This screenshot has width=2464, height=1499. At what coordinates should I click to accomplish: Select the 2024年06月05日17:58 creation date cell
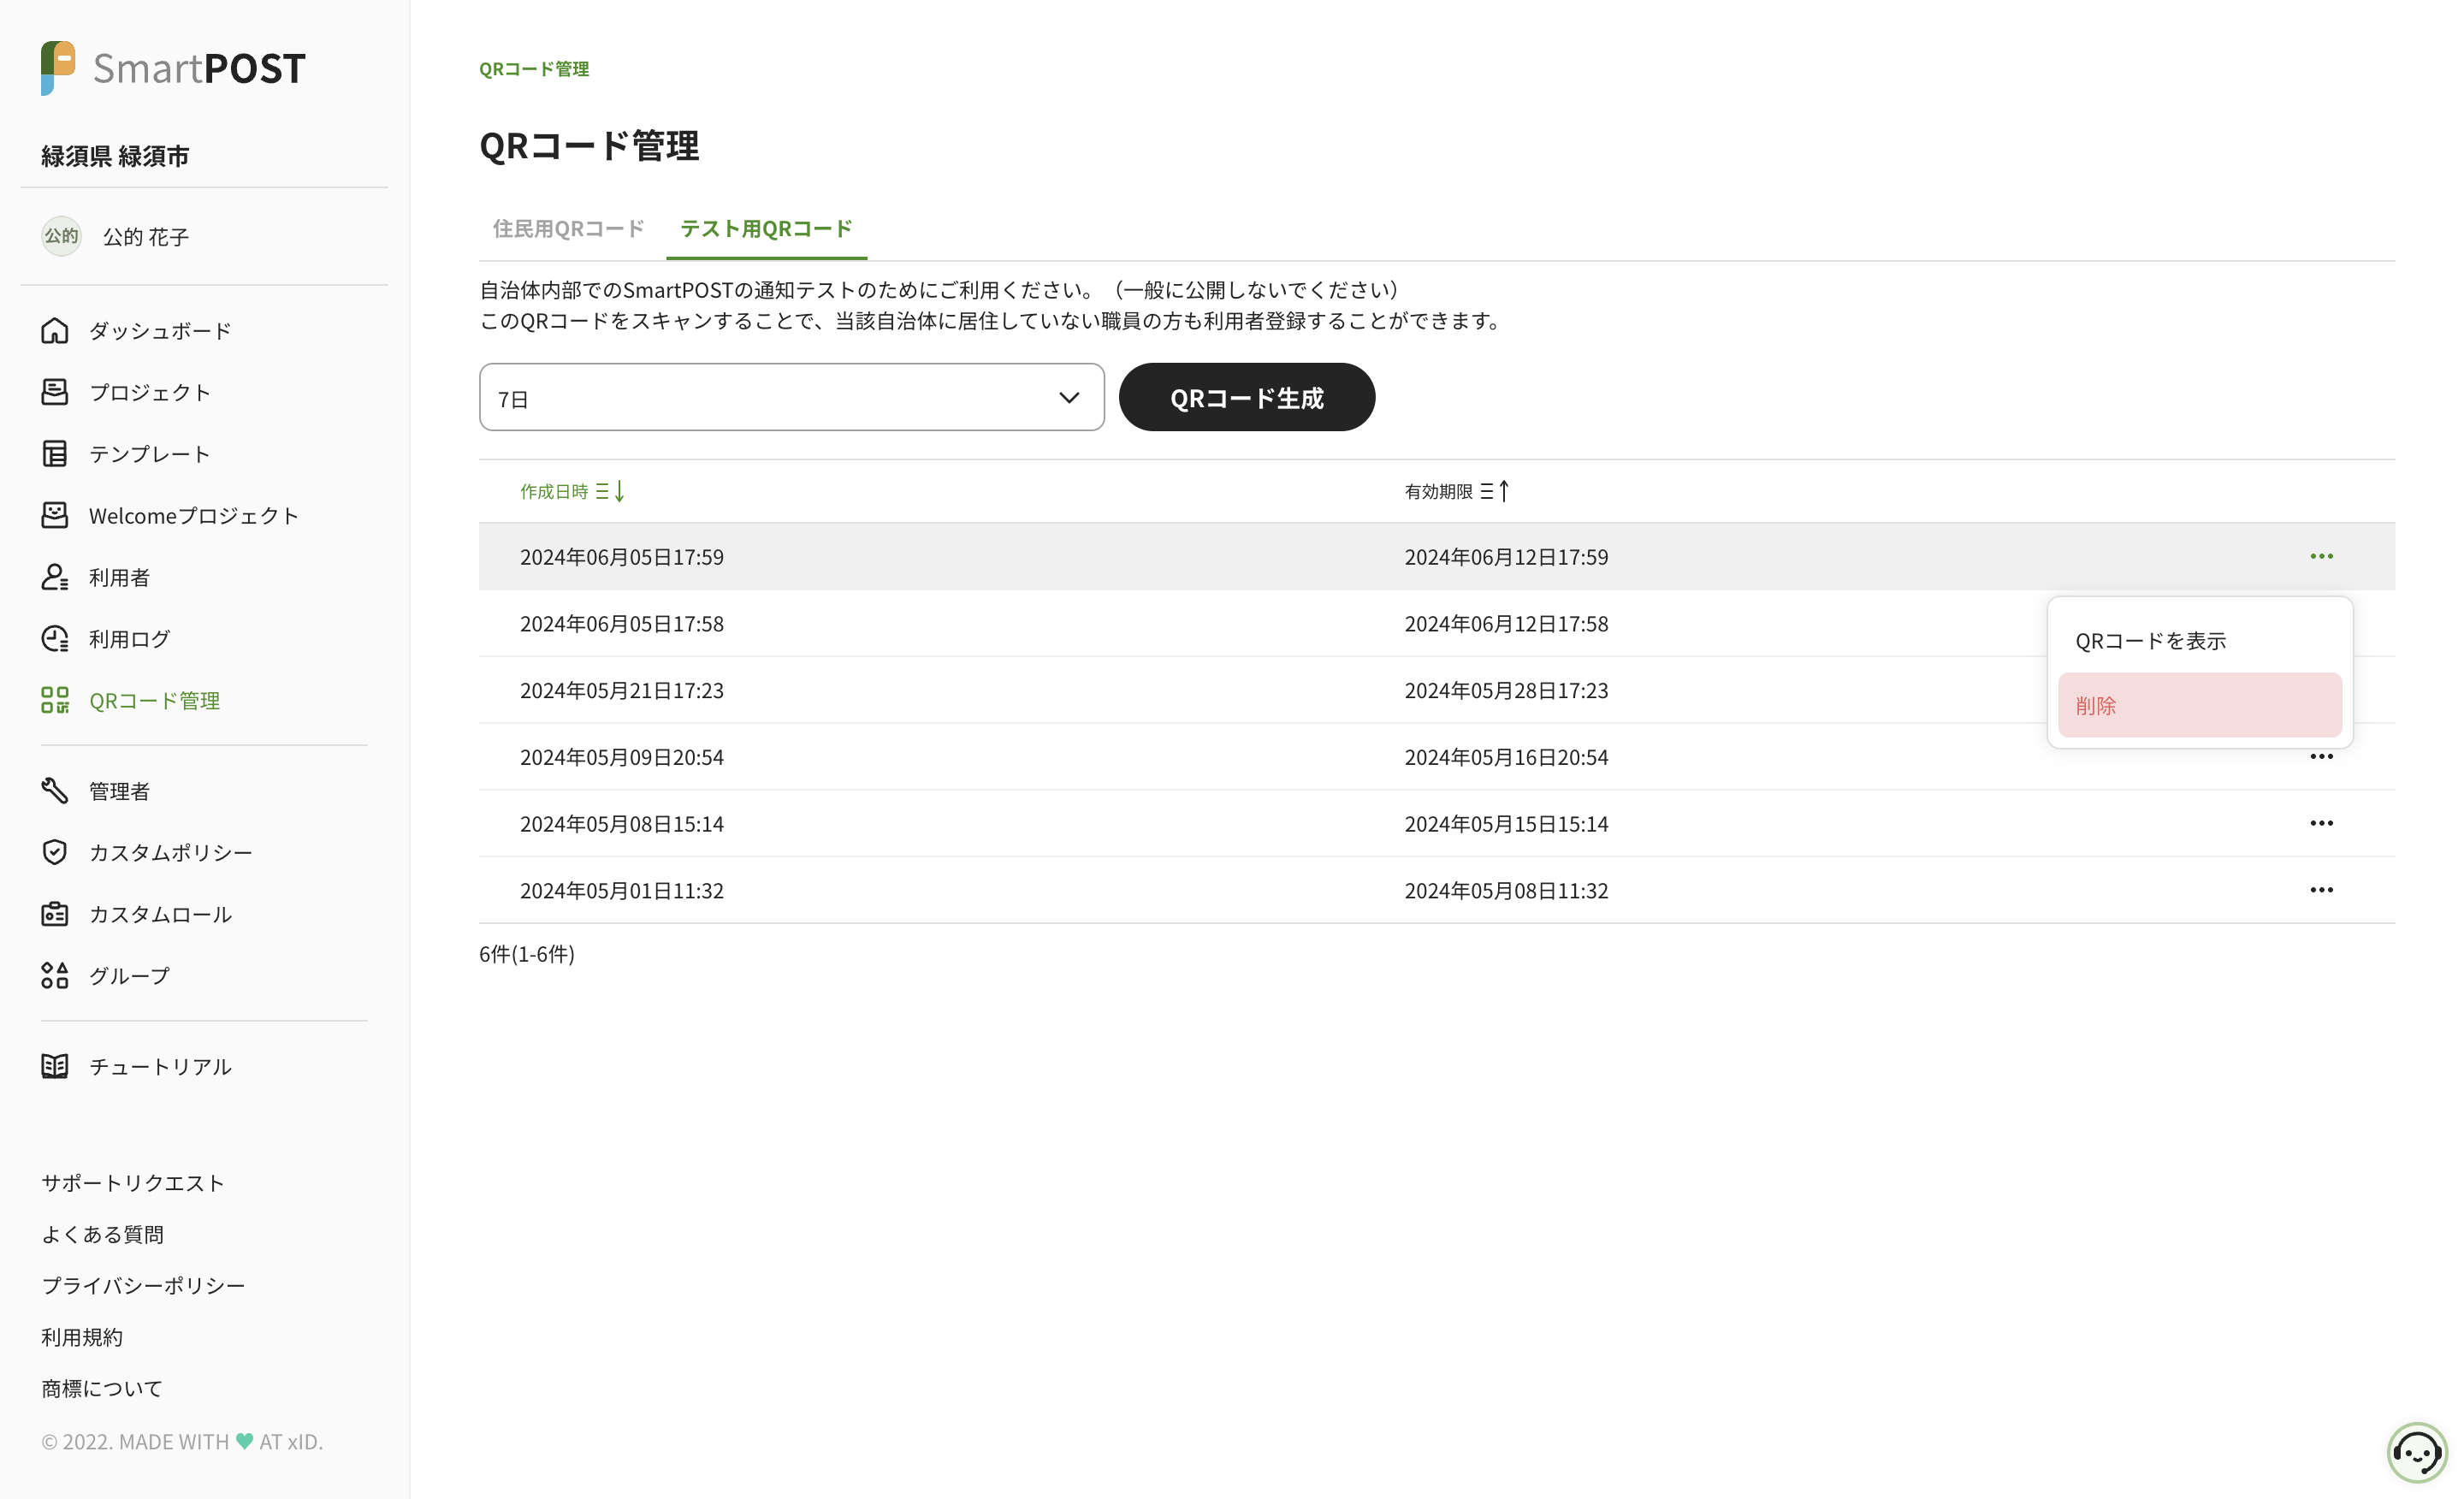[621, 623]
